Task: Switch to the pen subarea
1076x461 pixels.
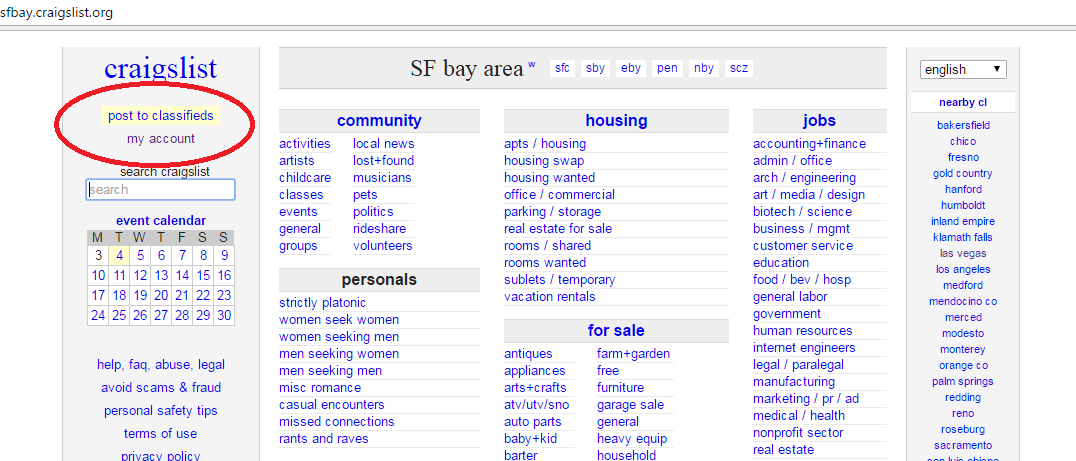Action: point(667,68)
